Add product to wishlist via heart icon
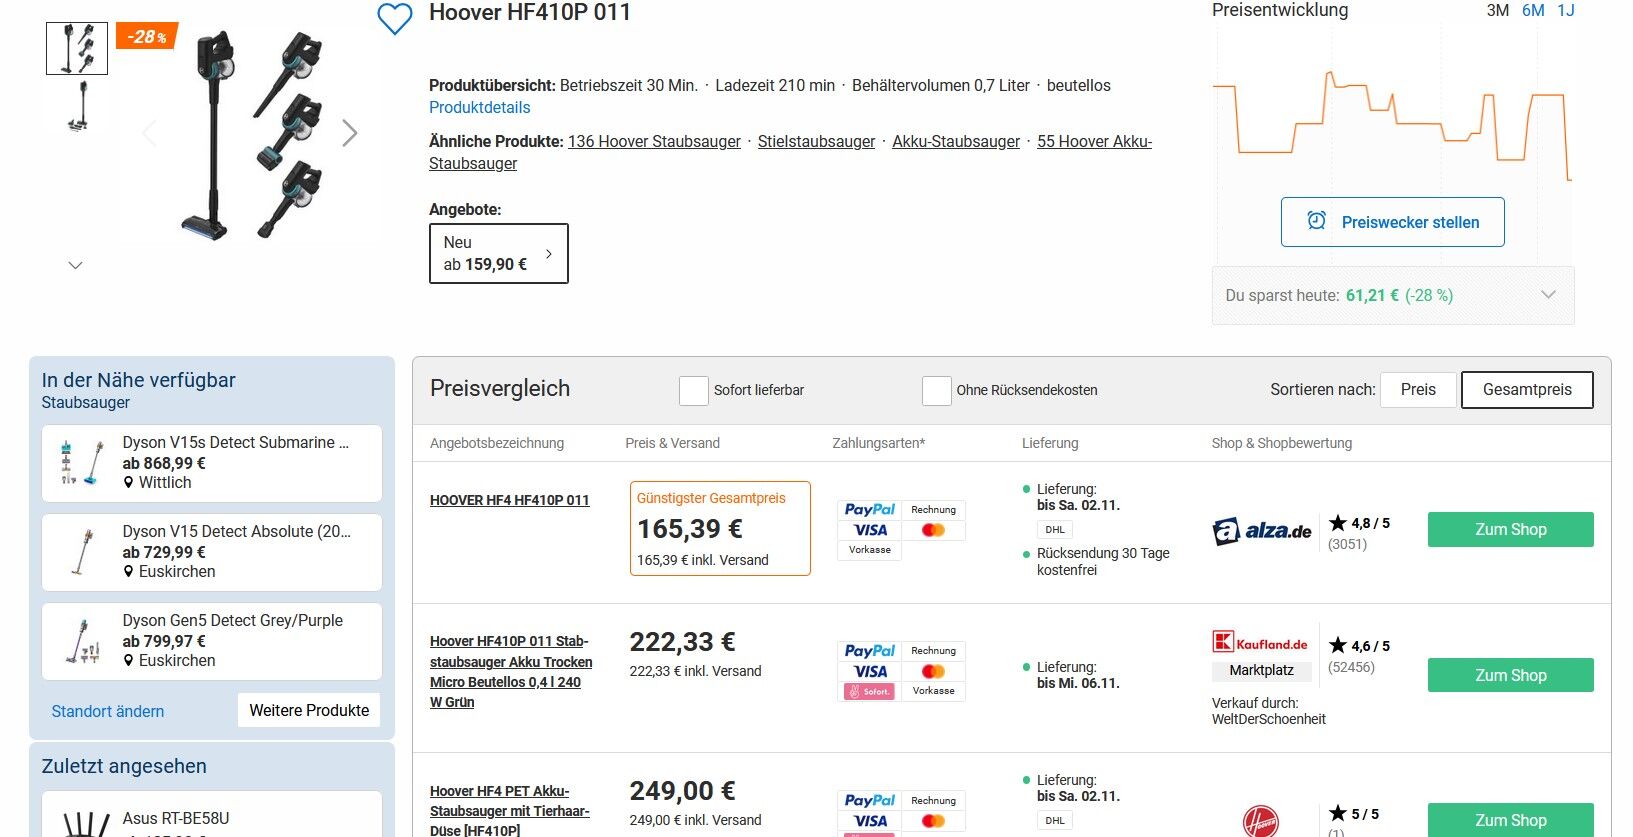The image size is (1633, 837). (395, 19)
